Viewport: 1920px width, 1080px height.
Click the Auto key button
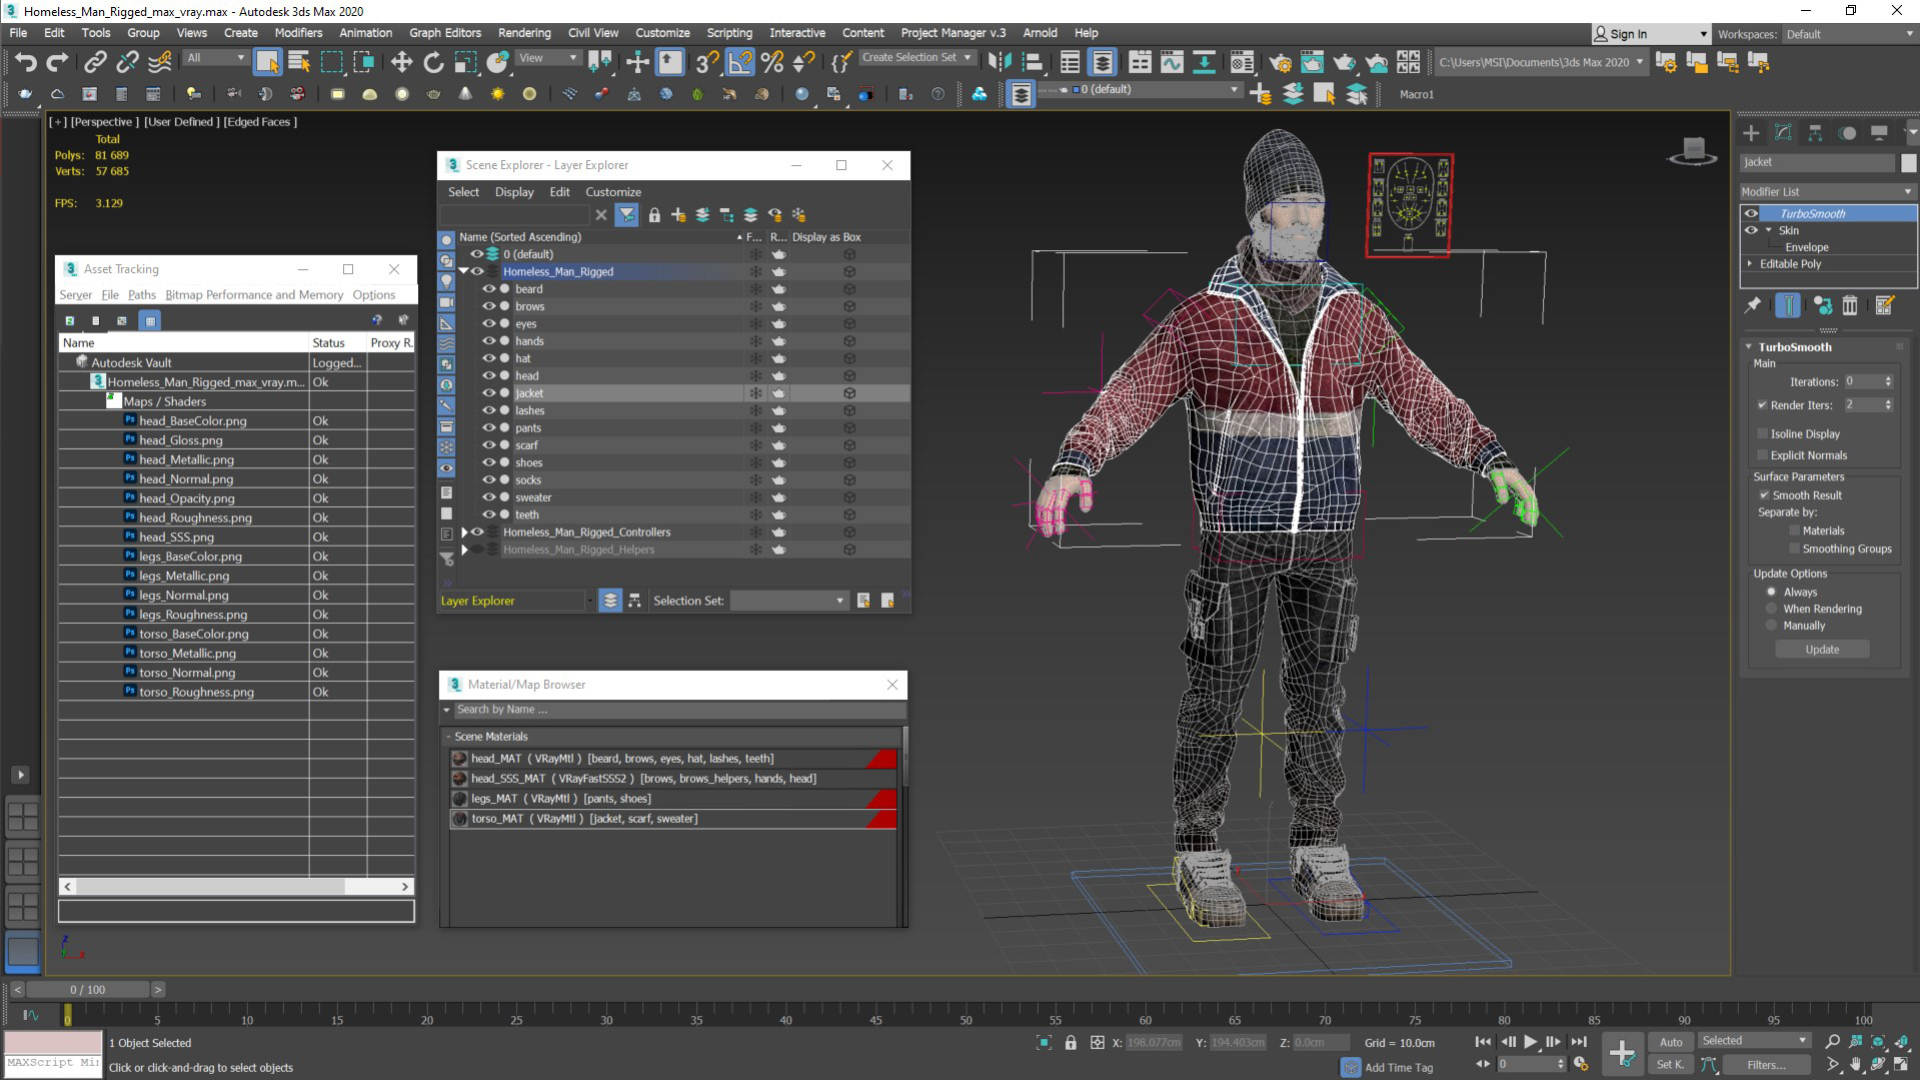[x=1671, y=1042]
